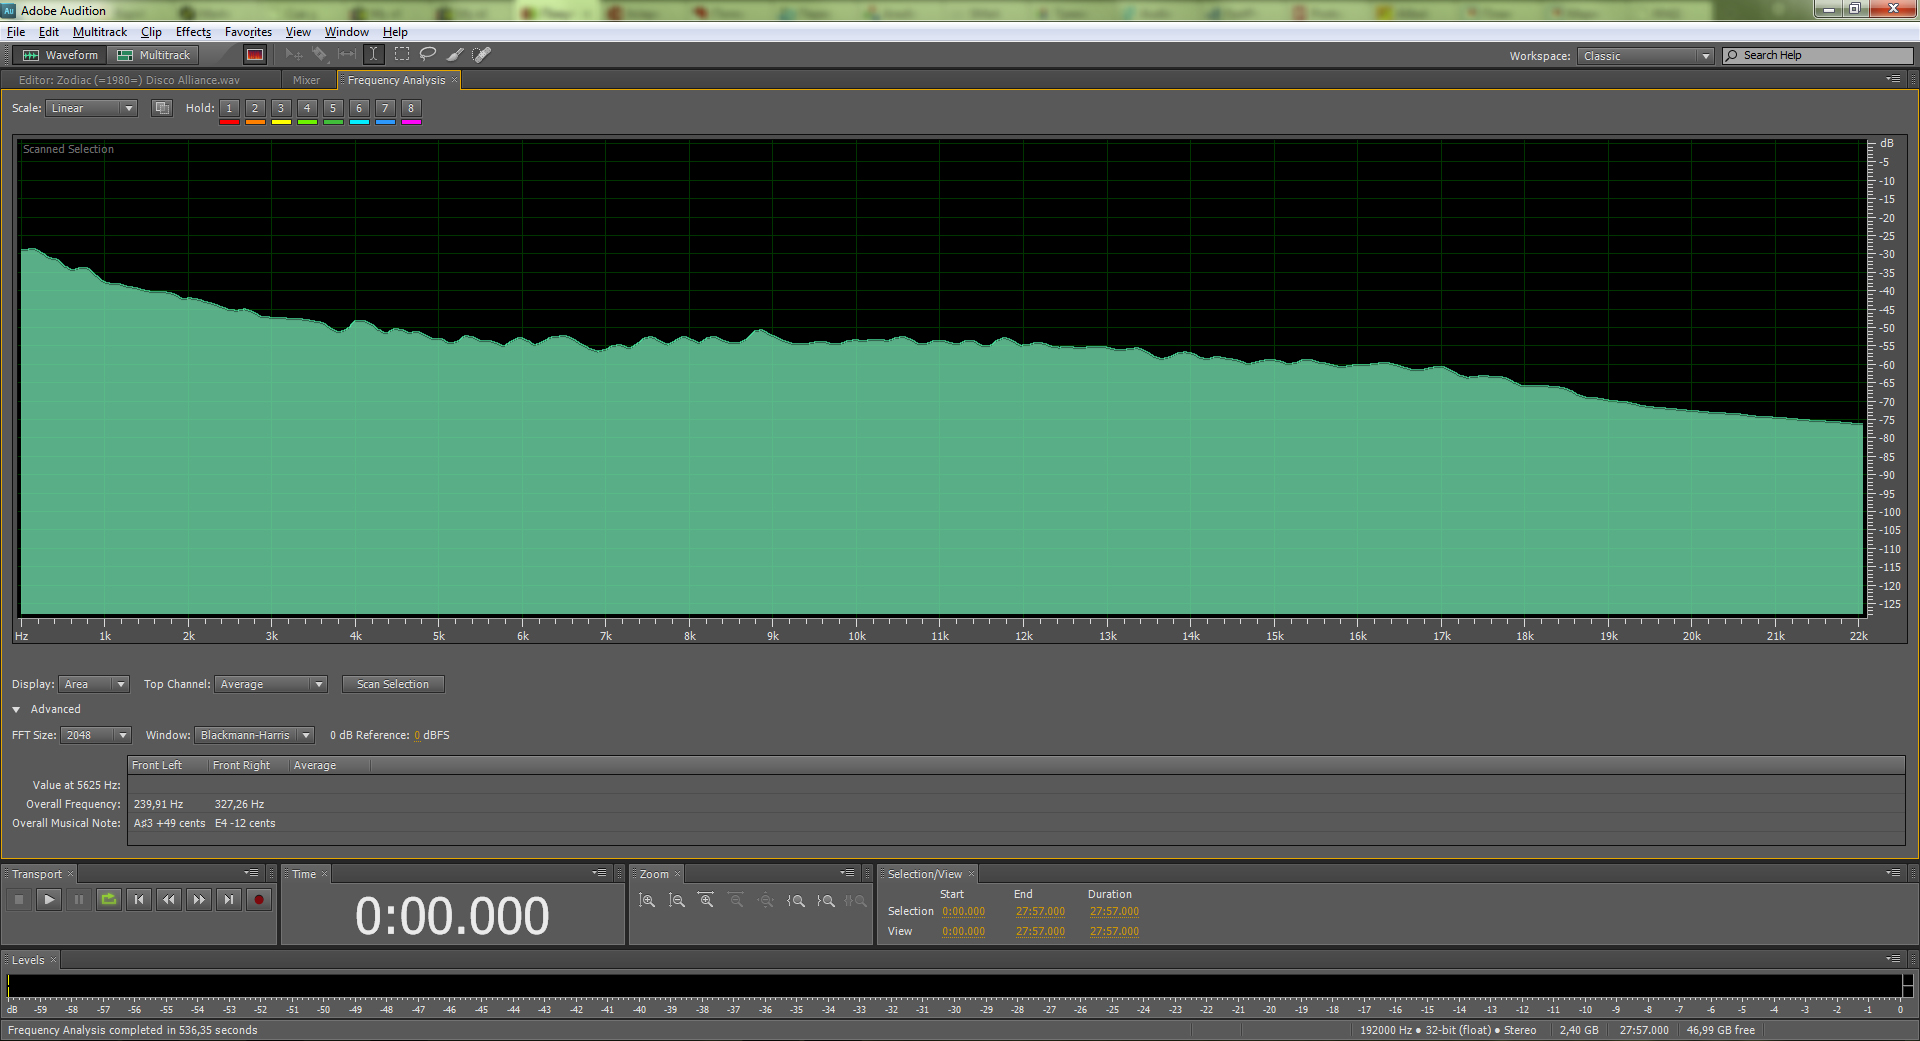Click the Record button in Transport
The image size is (1920, 1041).
coord(259,900)
